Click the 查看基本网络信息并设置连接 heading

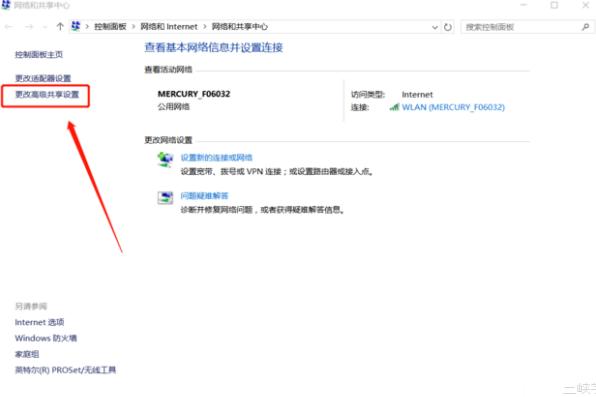pyautogui.click(x=213, y=48)
